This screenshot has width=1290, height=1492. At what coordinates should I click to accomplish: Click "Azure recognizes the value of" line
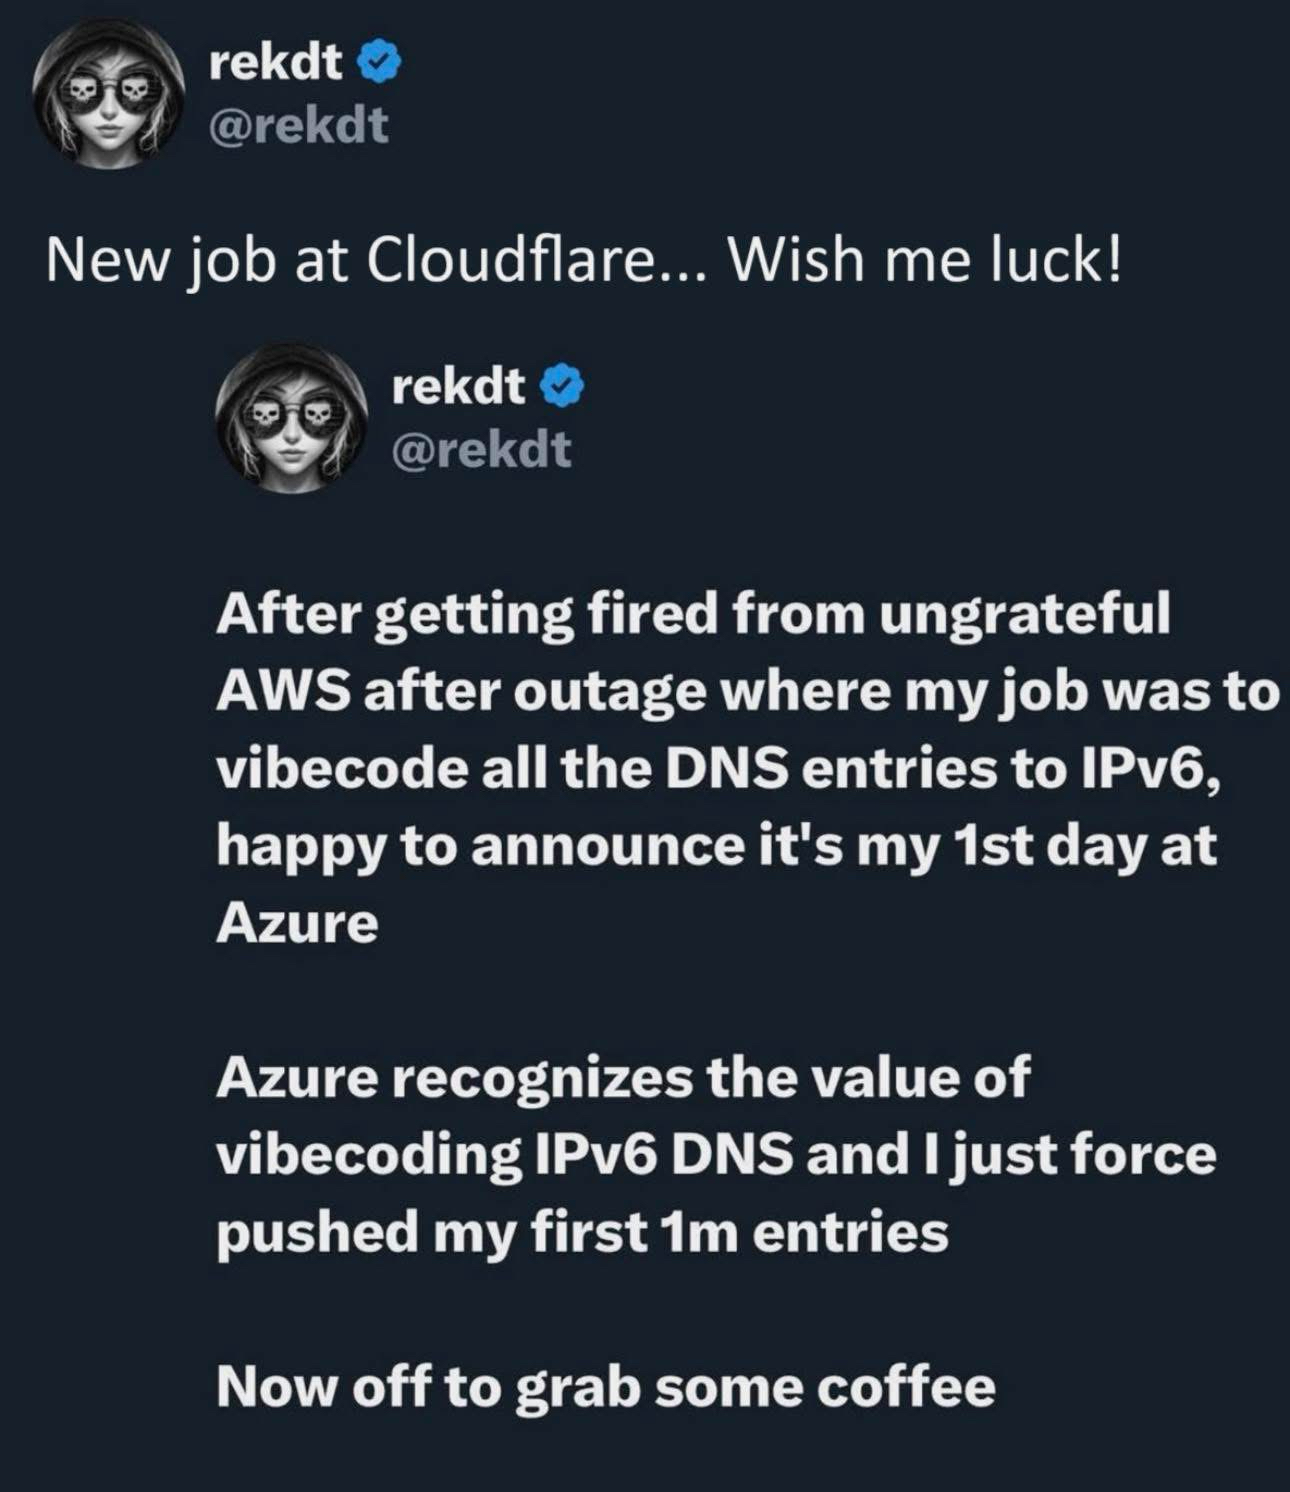622,1078
